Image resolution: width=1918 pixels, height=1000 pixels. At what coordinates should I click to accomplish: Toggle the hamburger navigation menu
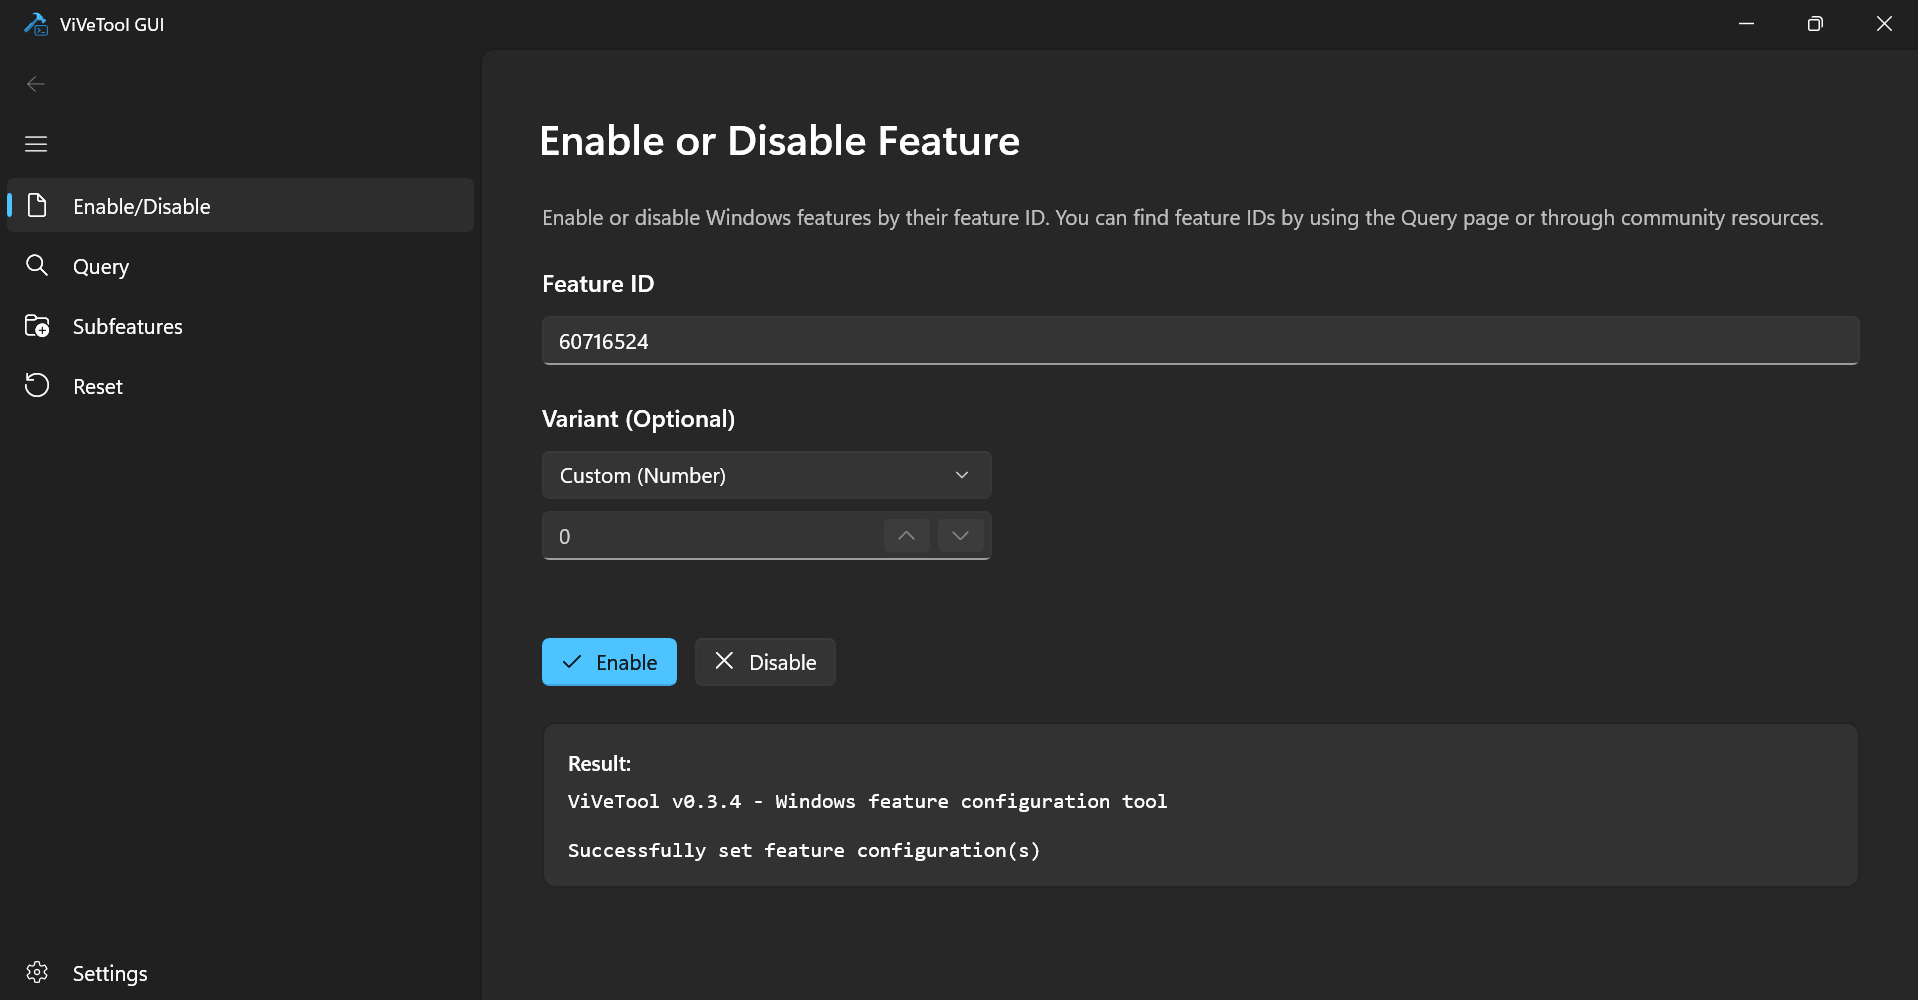tap(36, 144)
